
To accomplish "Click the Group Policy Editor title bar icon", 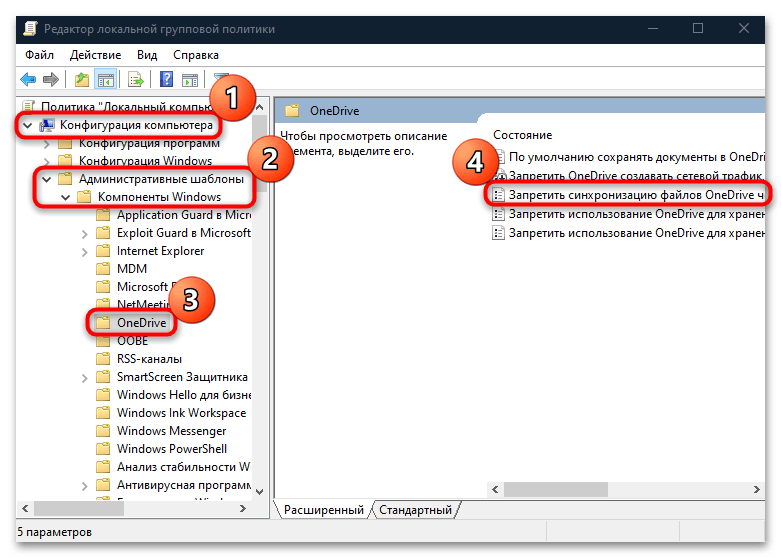I will (x=30, y=28).
